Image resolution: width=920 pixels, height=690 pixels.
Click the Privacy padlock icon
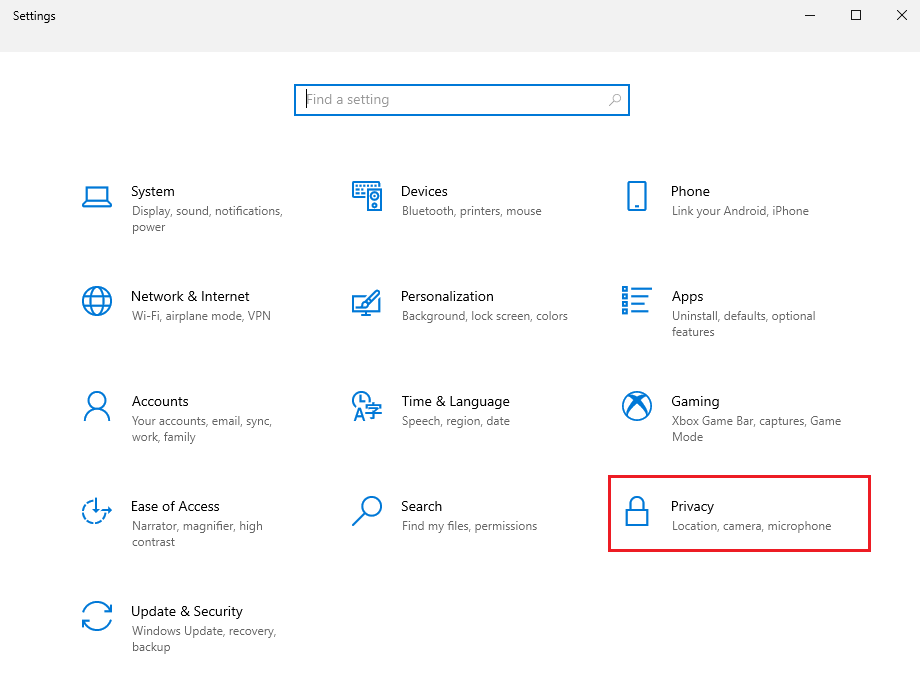click(637, 511)
